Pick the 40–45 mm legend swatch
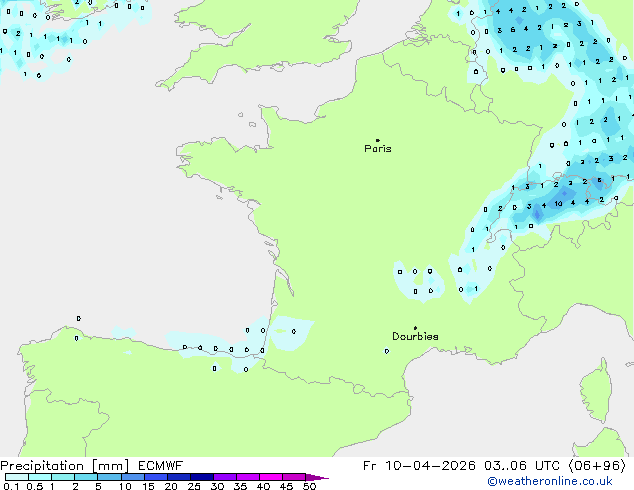The height and width of the screenshot is (490, 634). [271, 477]
